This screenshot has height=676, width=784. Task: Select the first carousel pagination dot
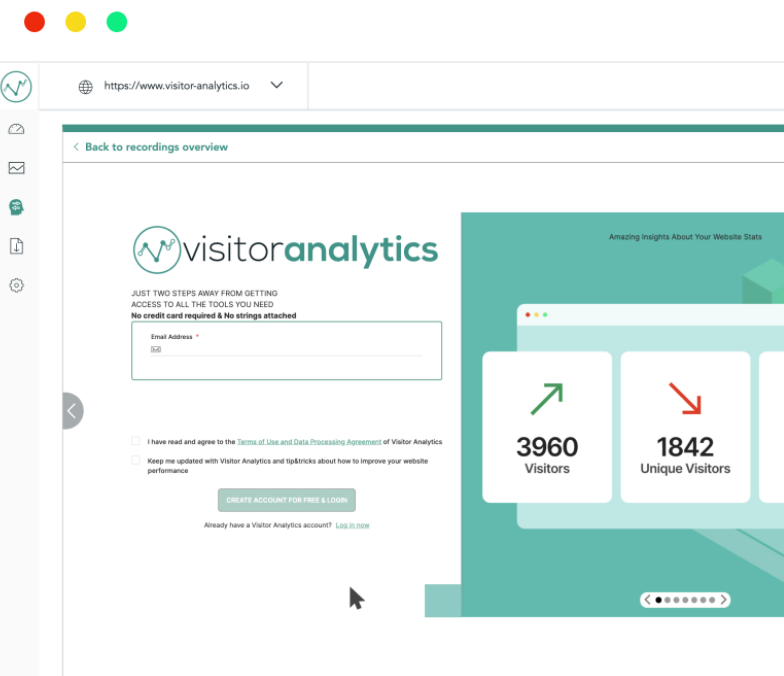pos(658,600)
